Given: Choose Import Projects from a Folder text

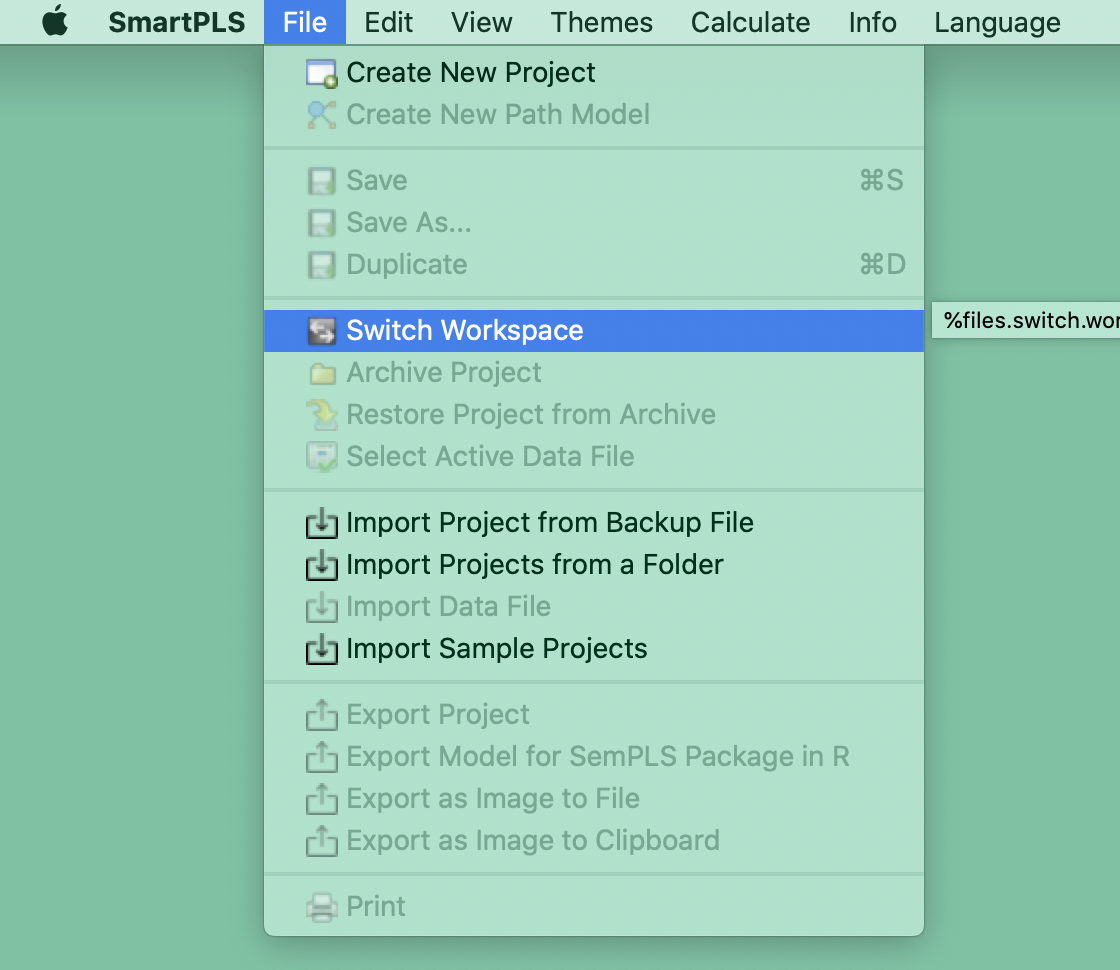Looking at the screenshot, I should tap(534, 565).
